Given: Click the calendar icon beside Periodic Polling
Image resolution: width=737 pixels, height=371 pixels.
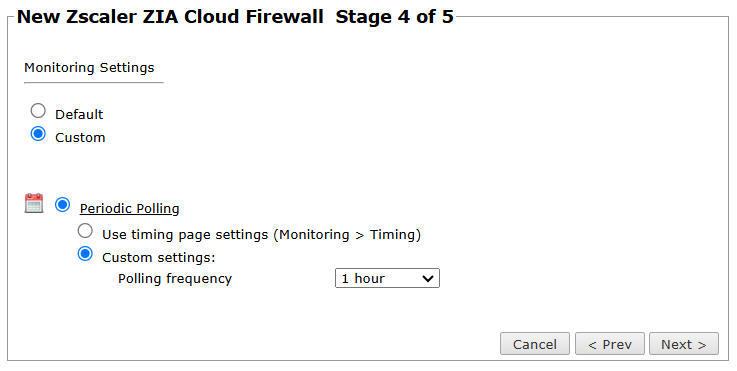Looking at the screenshot, I should tap(34, 203).
